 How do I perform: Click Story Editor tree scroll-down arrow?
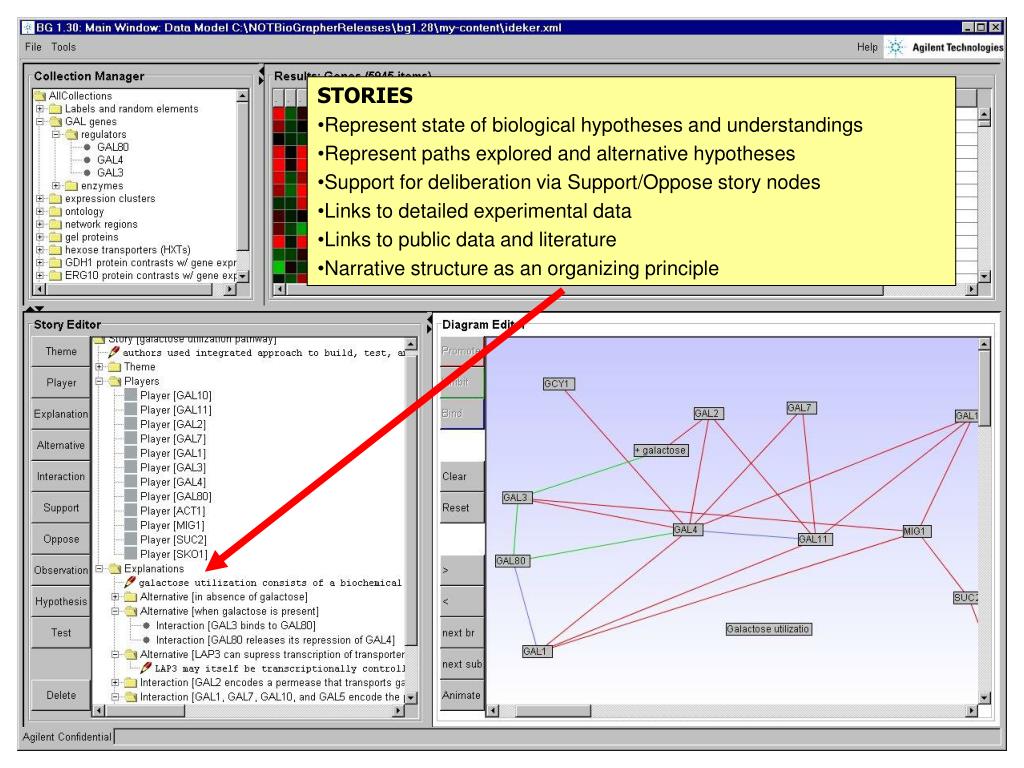click(x=411, y=697)
